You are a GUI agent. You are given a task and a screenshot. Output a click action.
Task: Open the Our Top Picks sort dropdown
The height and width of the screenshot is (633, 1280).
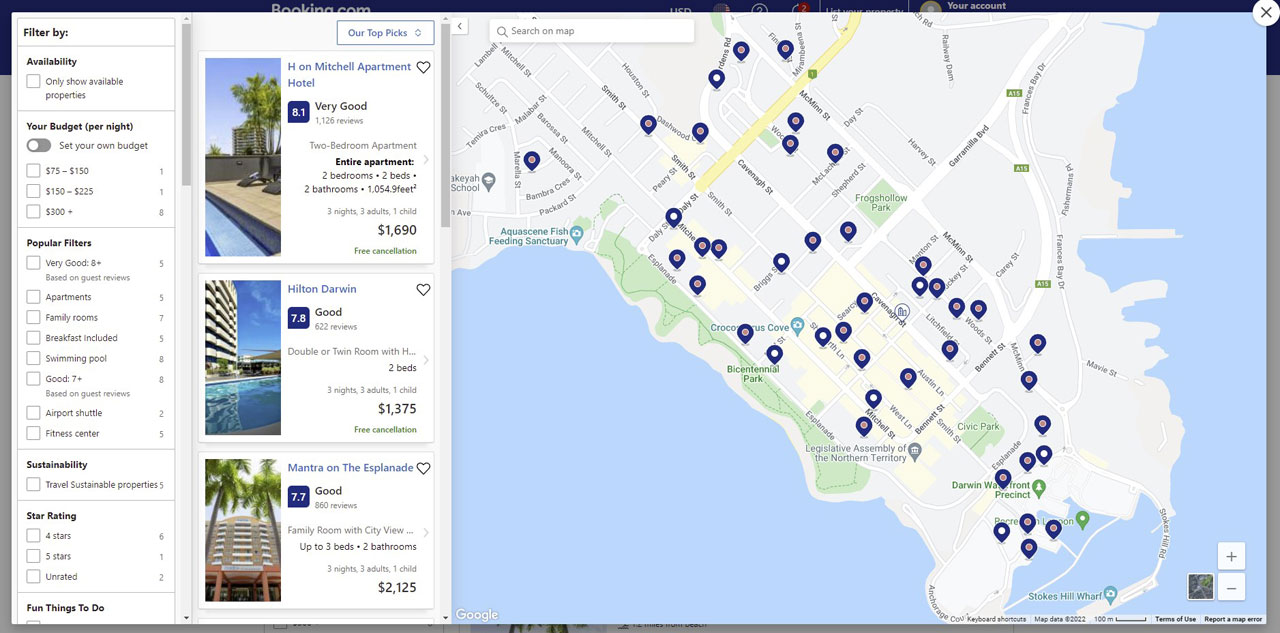(x=385, y=33)
